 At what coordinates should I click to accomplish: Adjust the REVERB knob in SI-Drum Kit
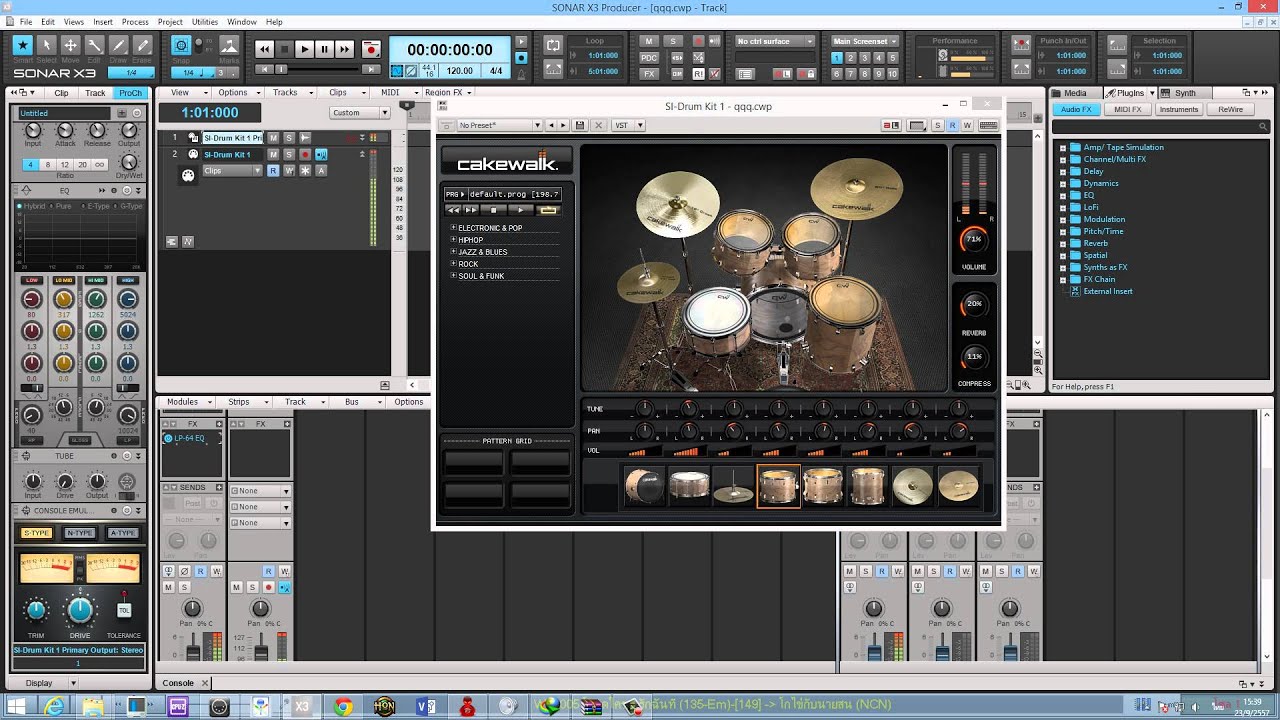[973, 304]
